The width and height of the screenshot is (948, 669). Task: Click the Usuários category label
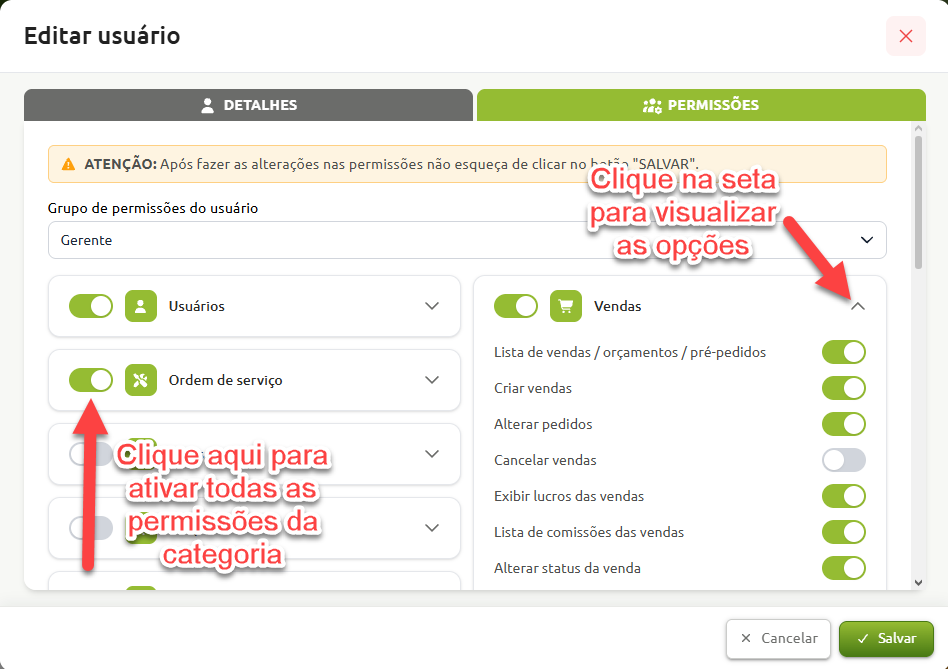point(196,306)
